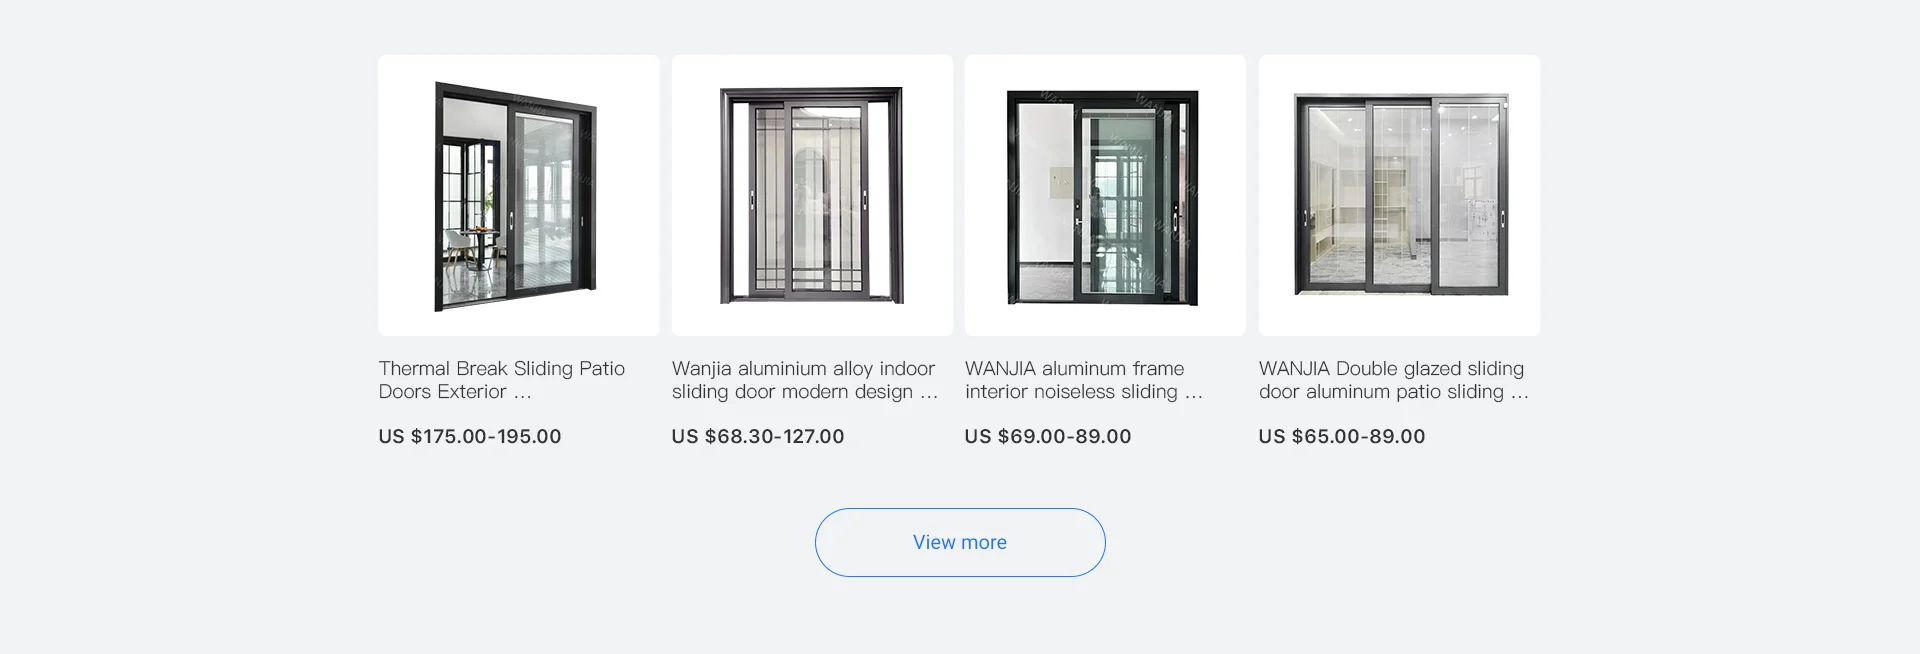
Task: Click the US $68.30-127.00 price
Action: point(757,436)
